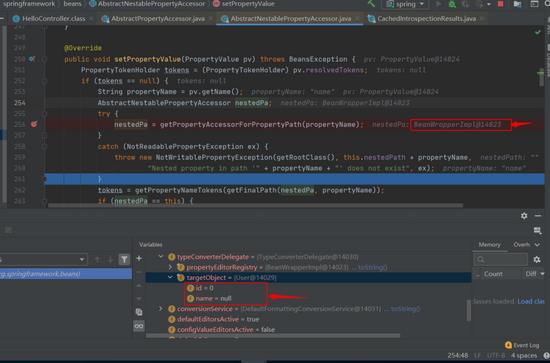The height and width of the screenshot is (363, 550).
Task: Toggle the breakpoint on line 256
Action: 34,124
